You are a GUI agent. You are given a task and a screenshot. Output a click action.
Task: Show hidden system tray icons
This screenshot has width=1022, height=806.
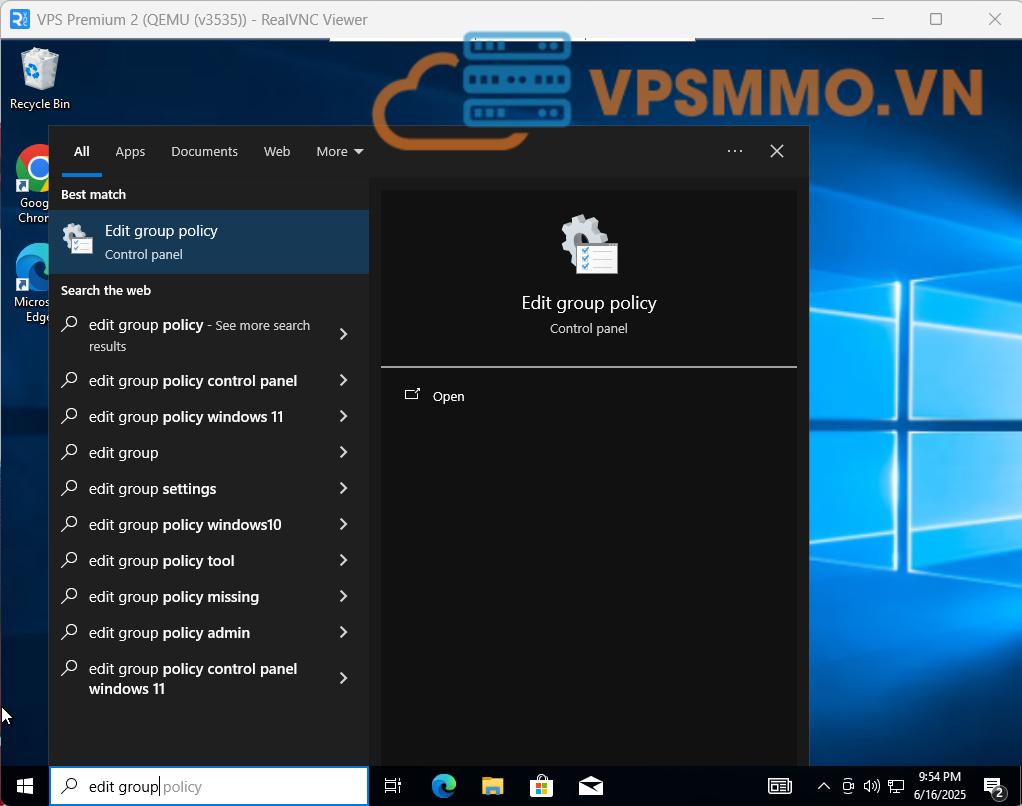click(x=824, y=786)
